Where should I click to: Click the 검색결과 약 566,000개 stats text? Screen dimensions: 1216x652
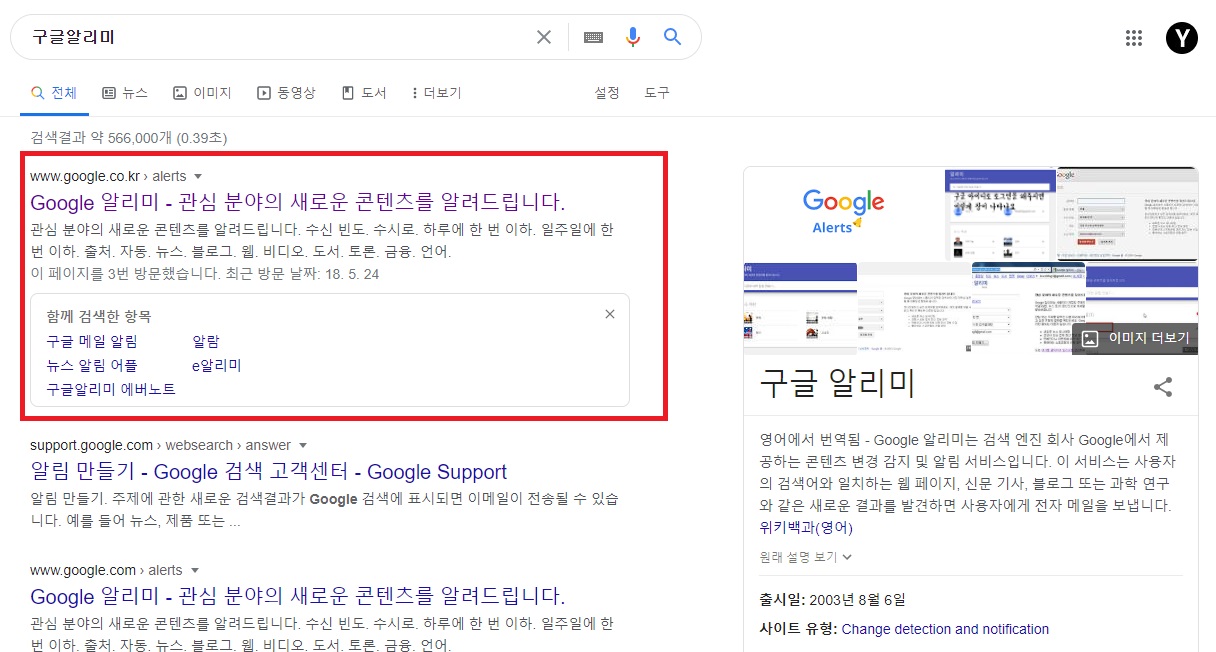[129, 137]
